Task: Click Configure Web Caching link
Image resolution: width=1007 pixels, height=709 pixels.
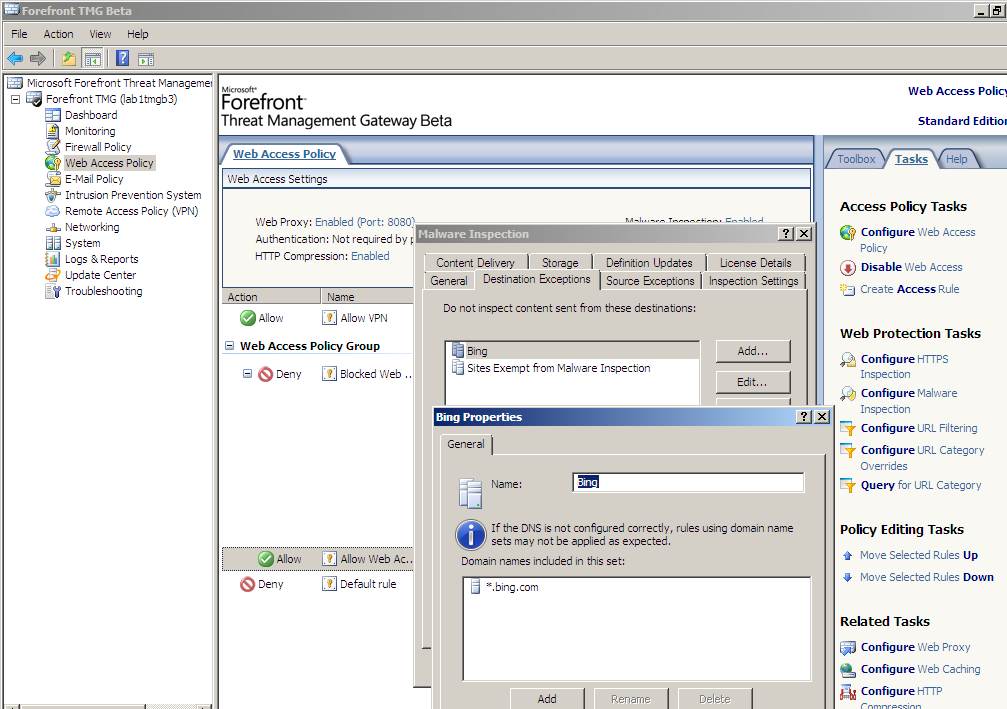Action: click(920, 669)
